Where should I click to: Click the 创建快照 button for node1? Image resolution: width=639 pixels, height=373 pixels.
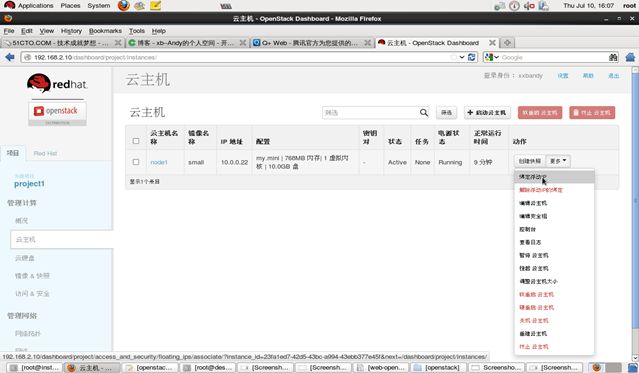(x=529, y=161)
